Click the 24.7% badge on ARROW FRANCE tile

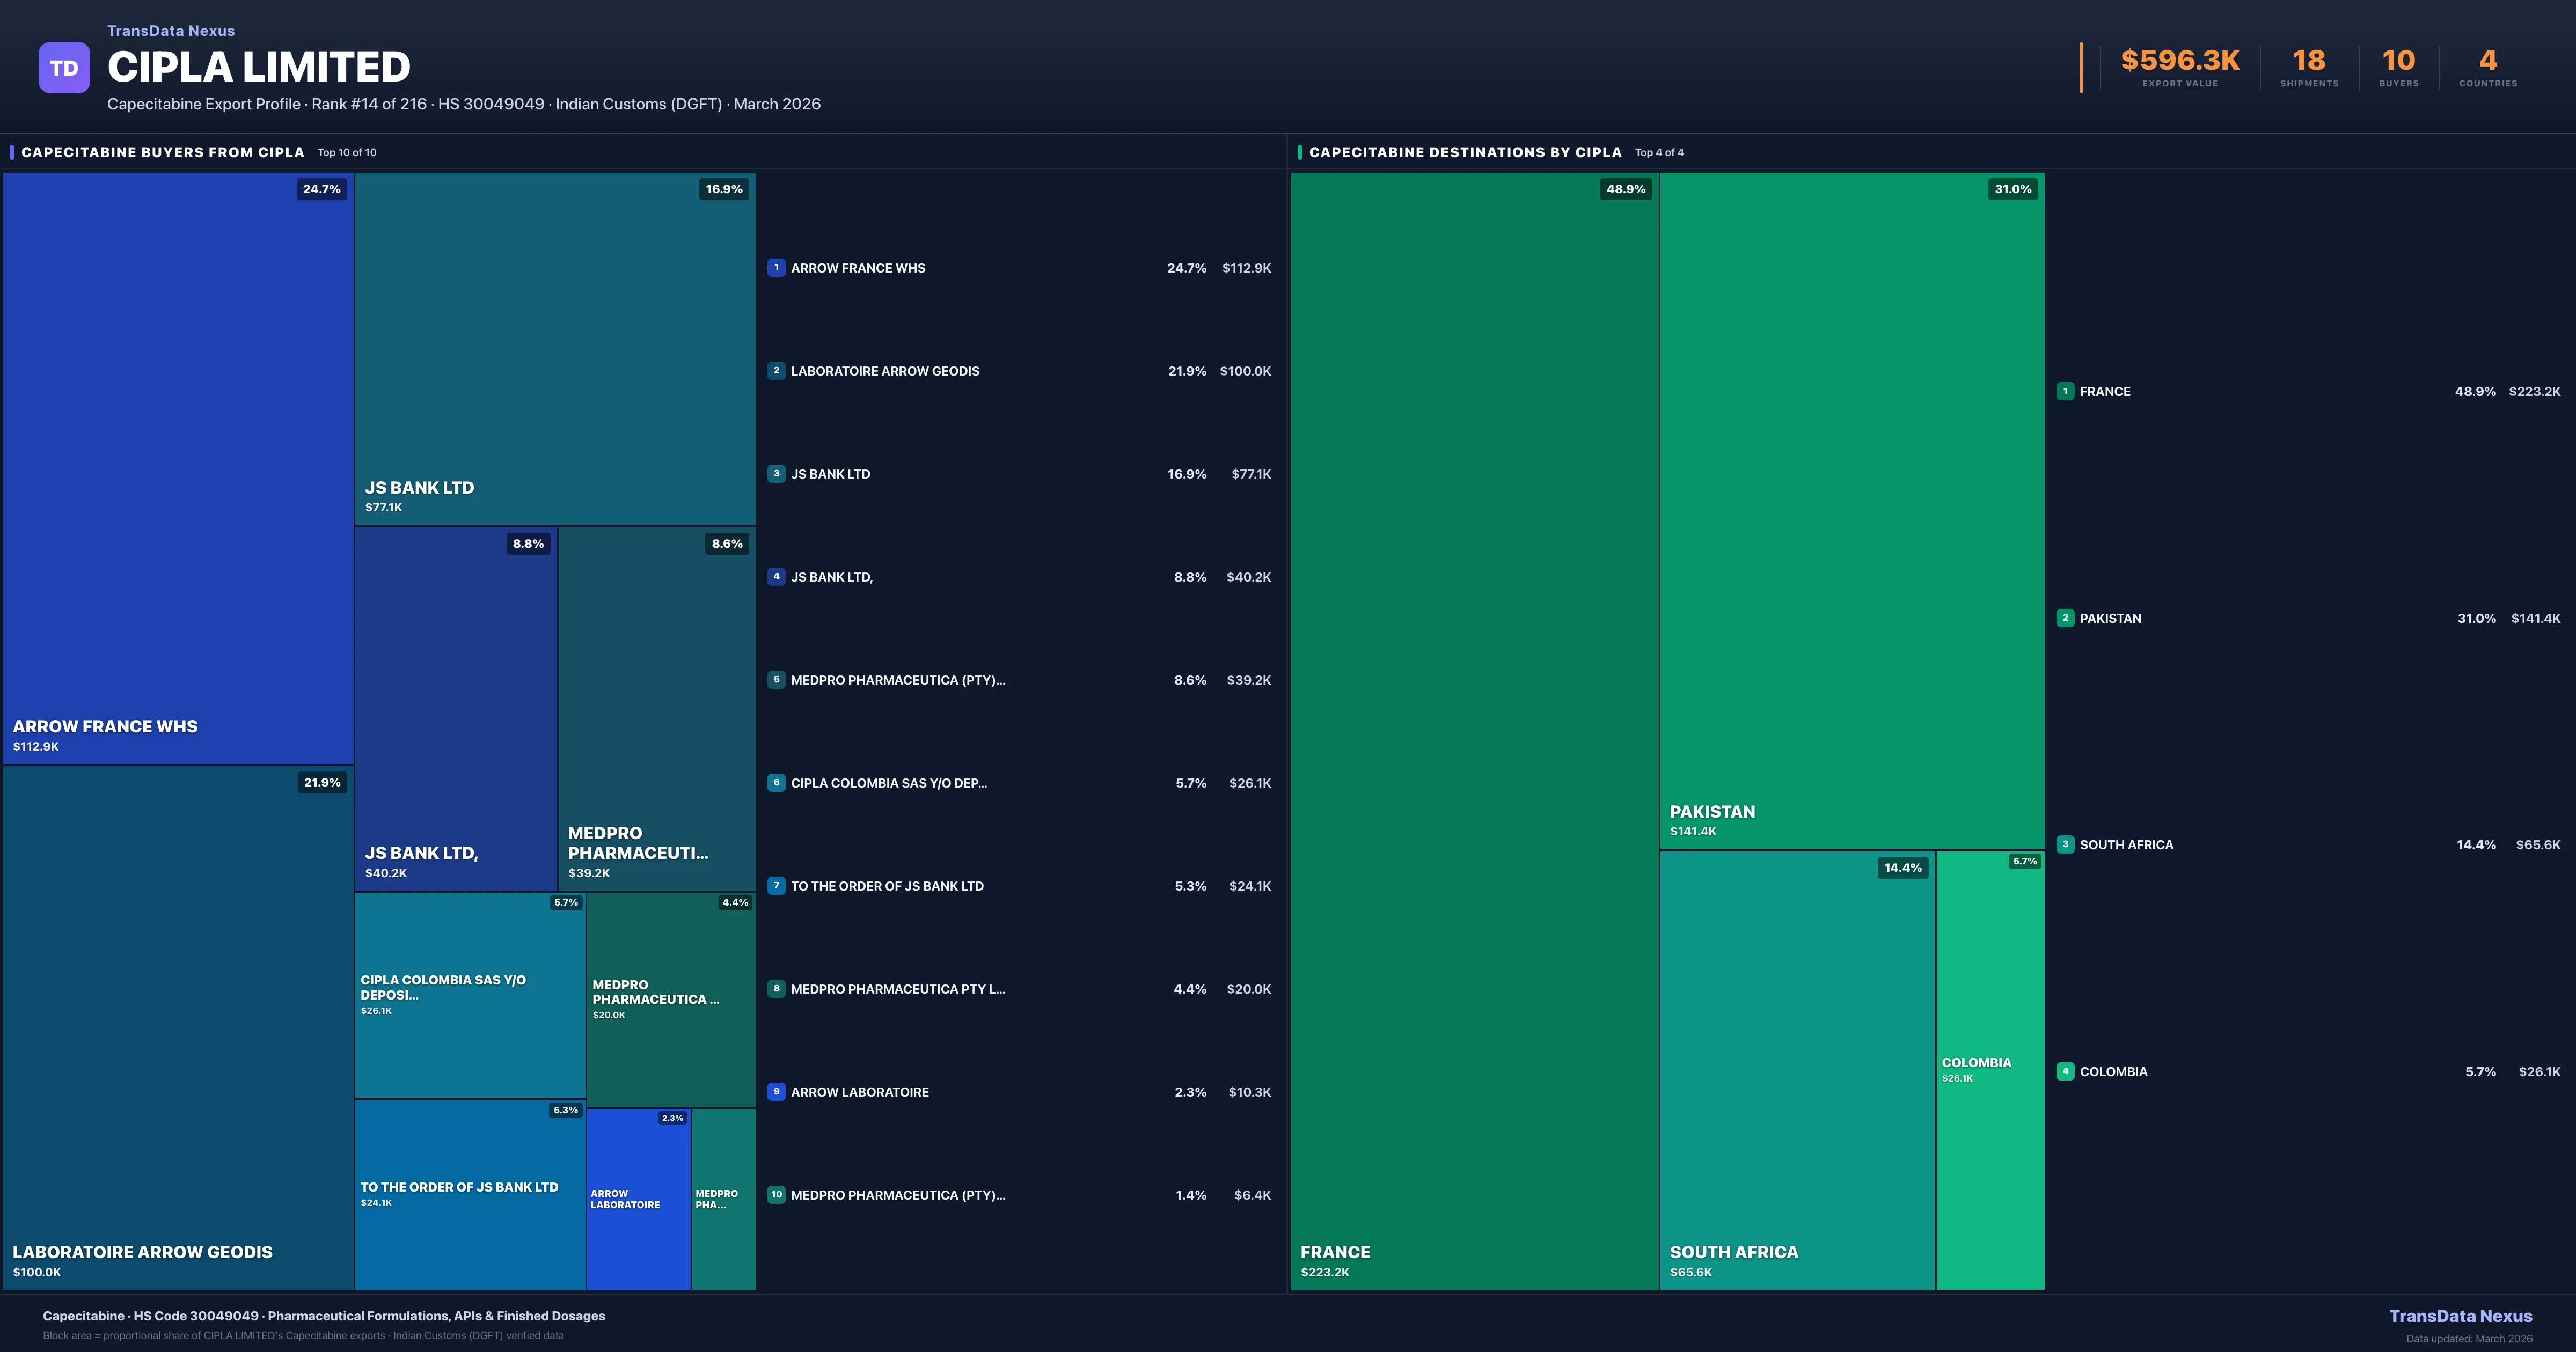pos(321,189)
